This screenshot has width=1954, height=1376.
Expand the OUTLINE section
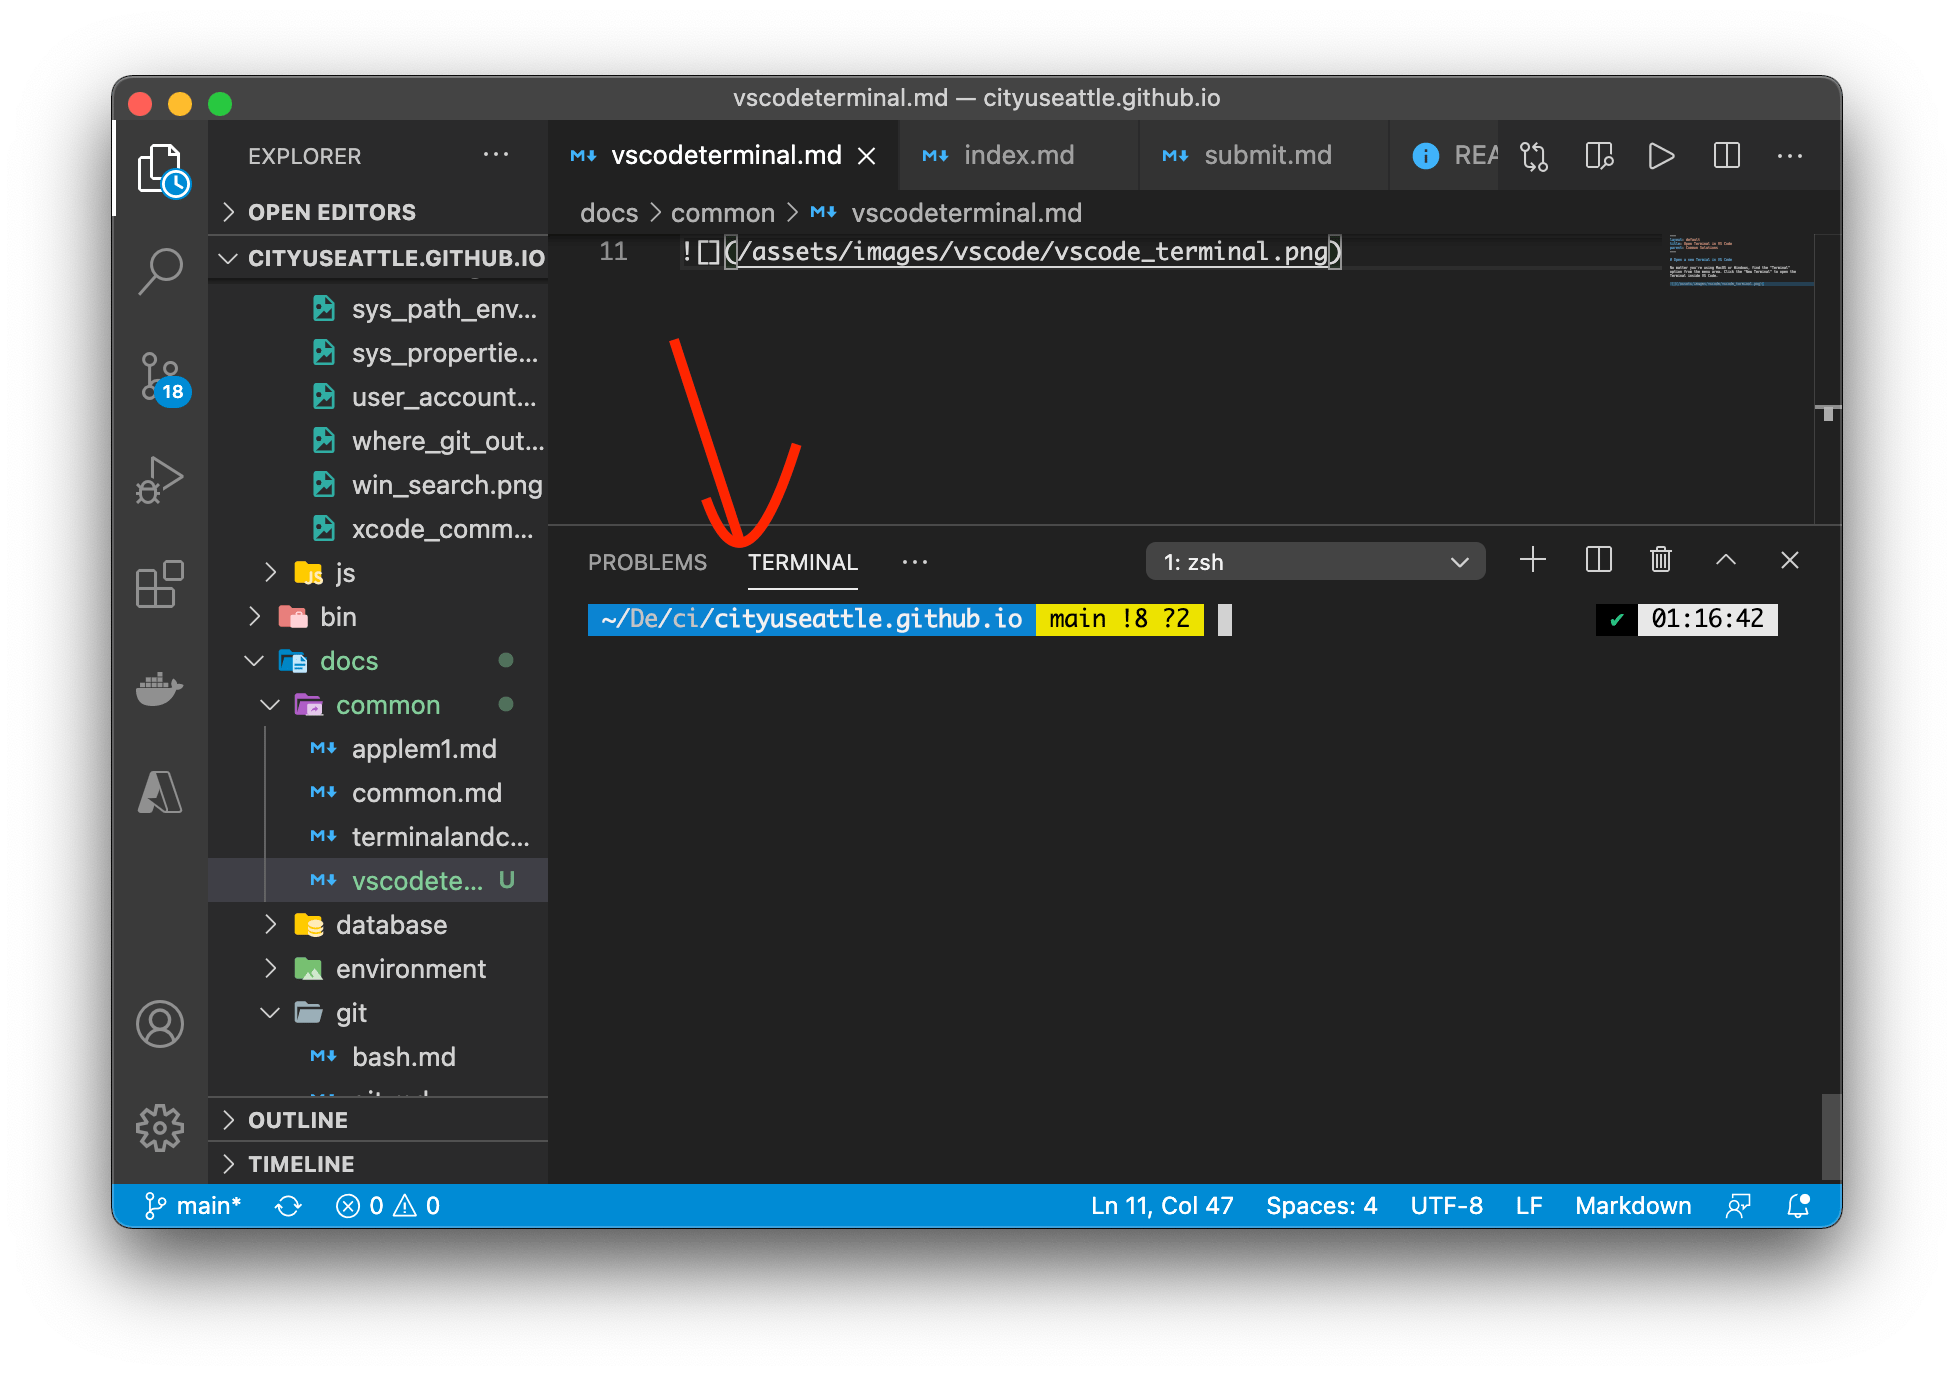coord(298,1120)
